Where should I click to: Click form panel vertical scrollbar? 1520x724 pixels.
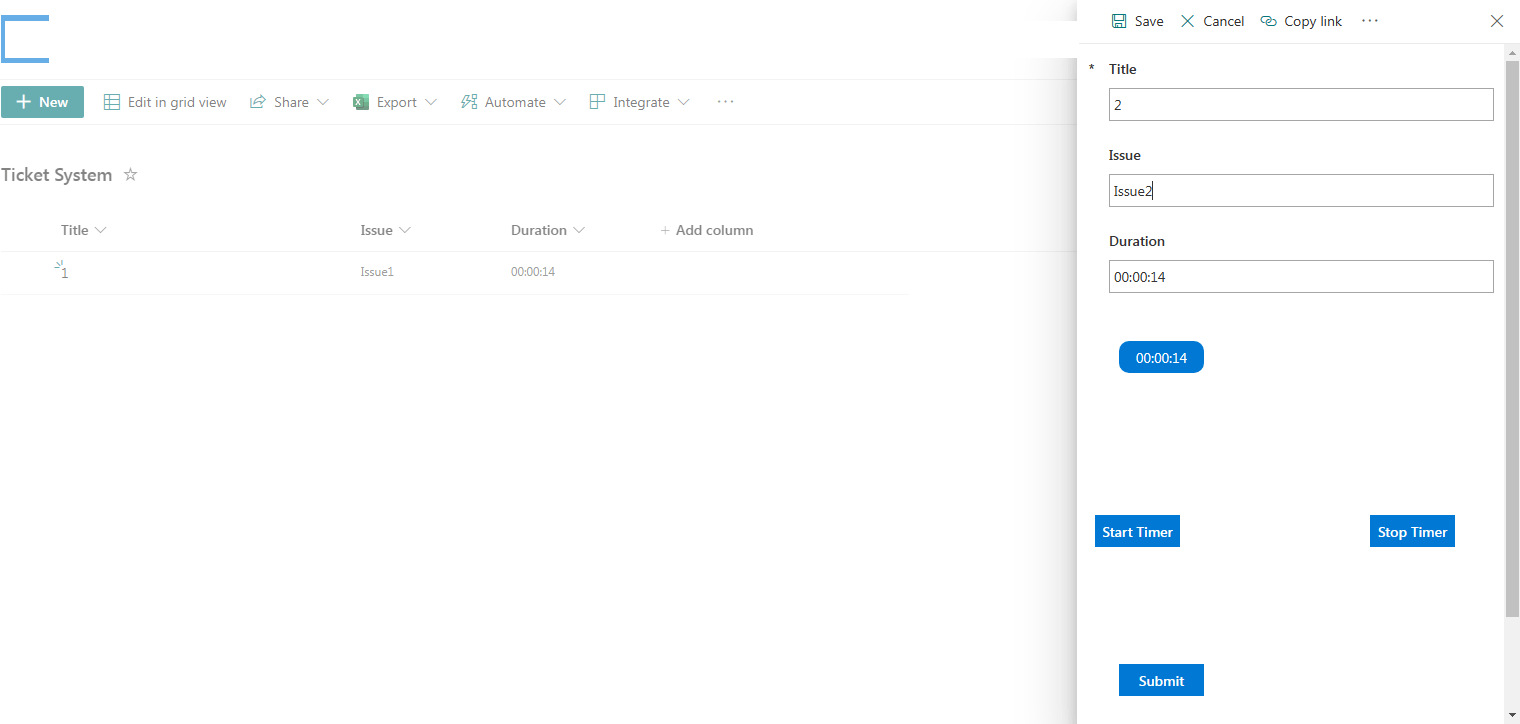coord(1512,338)
